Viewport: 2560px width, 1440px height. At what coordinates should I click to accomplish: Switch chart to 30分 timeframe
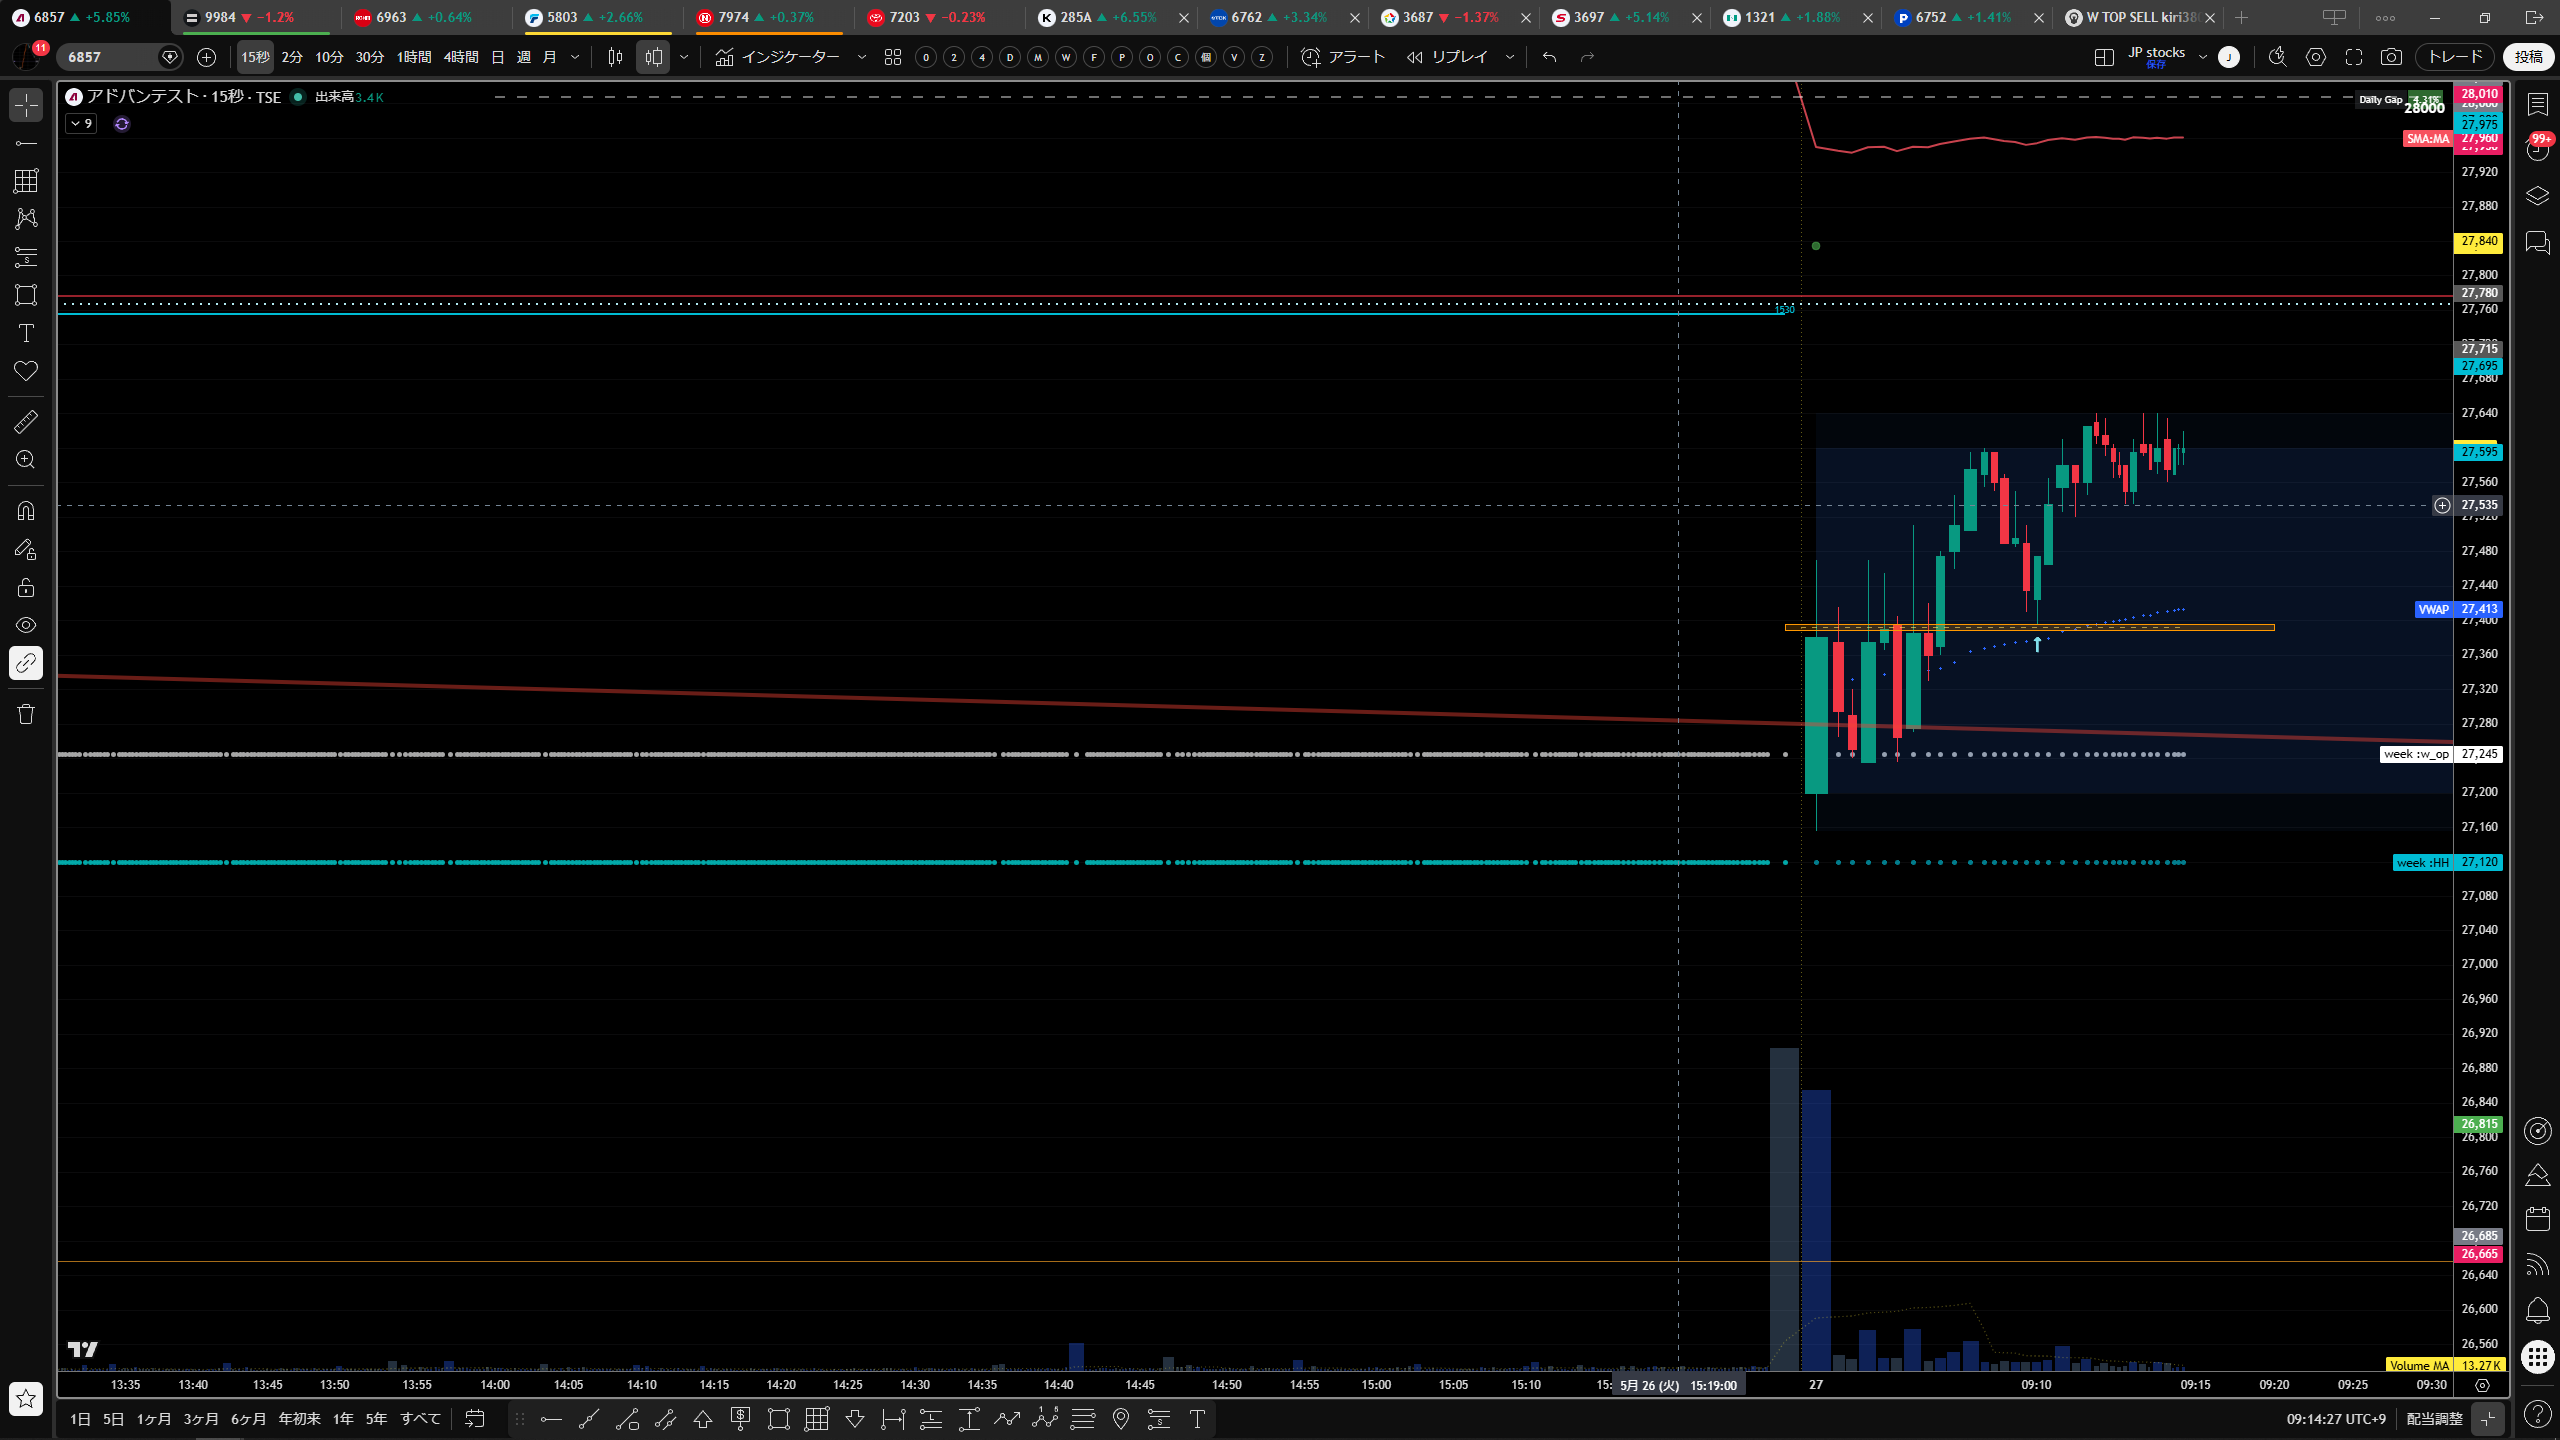370,57
